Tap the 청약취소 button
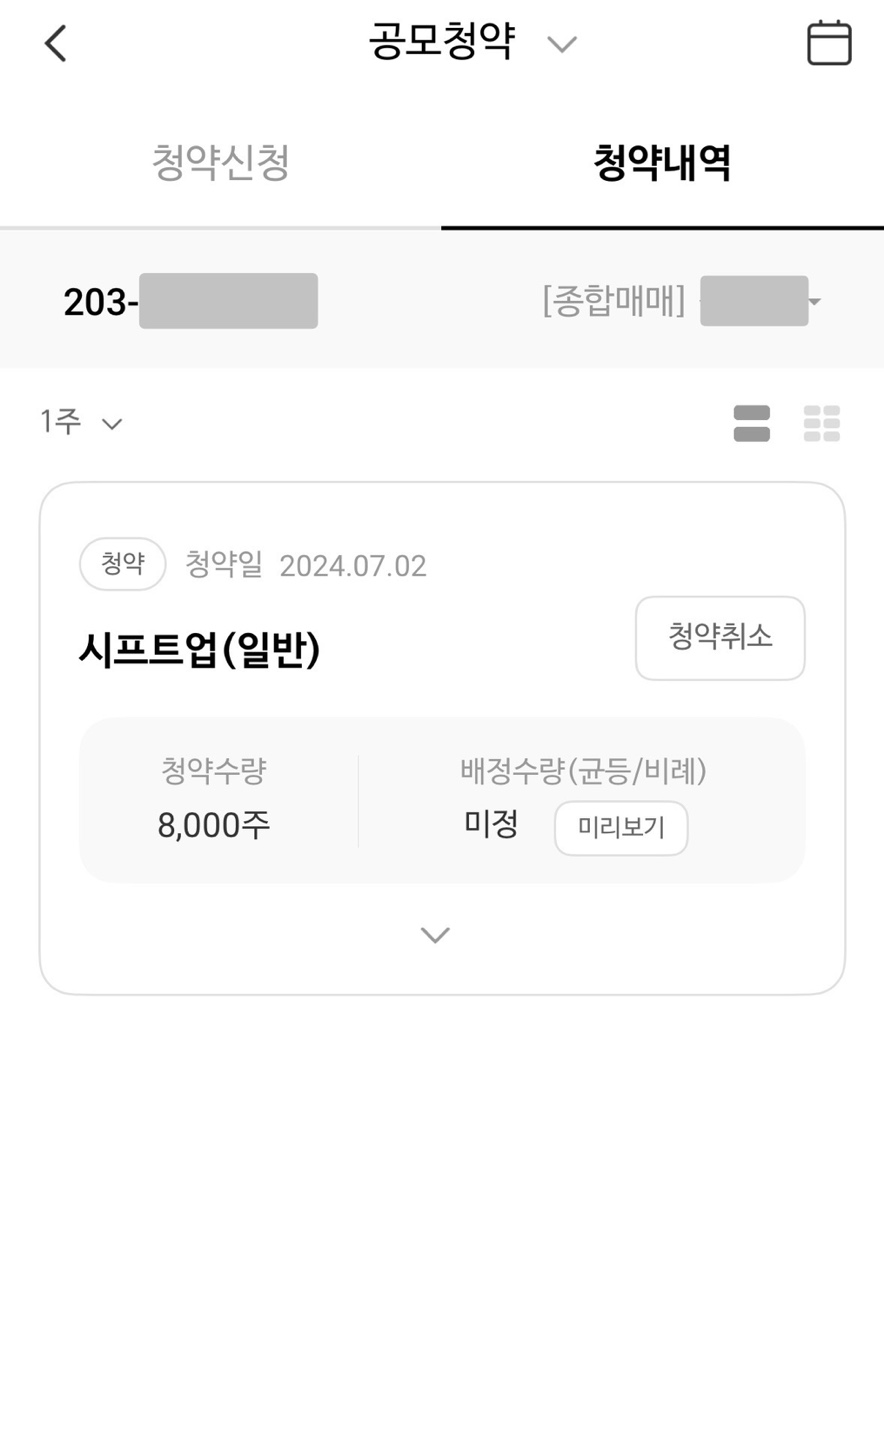The height and width of the screenshot is (1440, 884). (x=720, y=638)
